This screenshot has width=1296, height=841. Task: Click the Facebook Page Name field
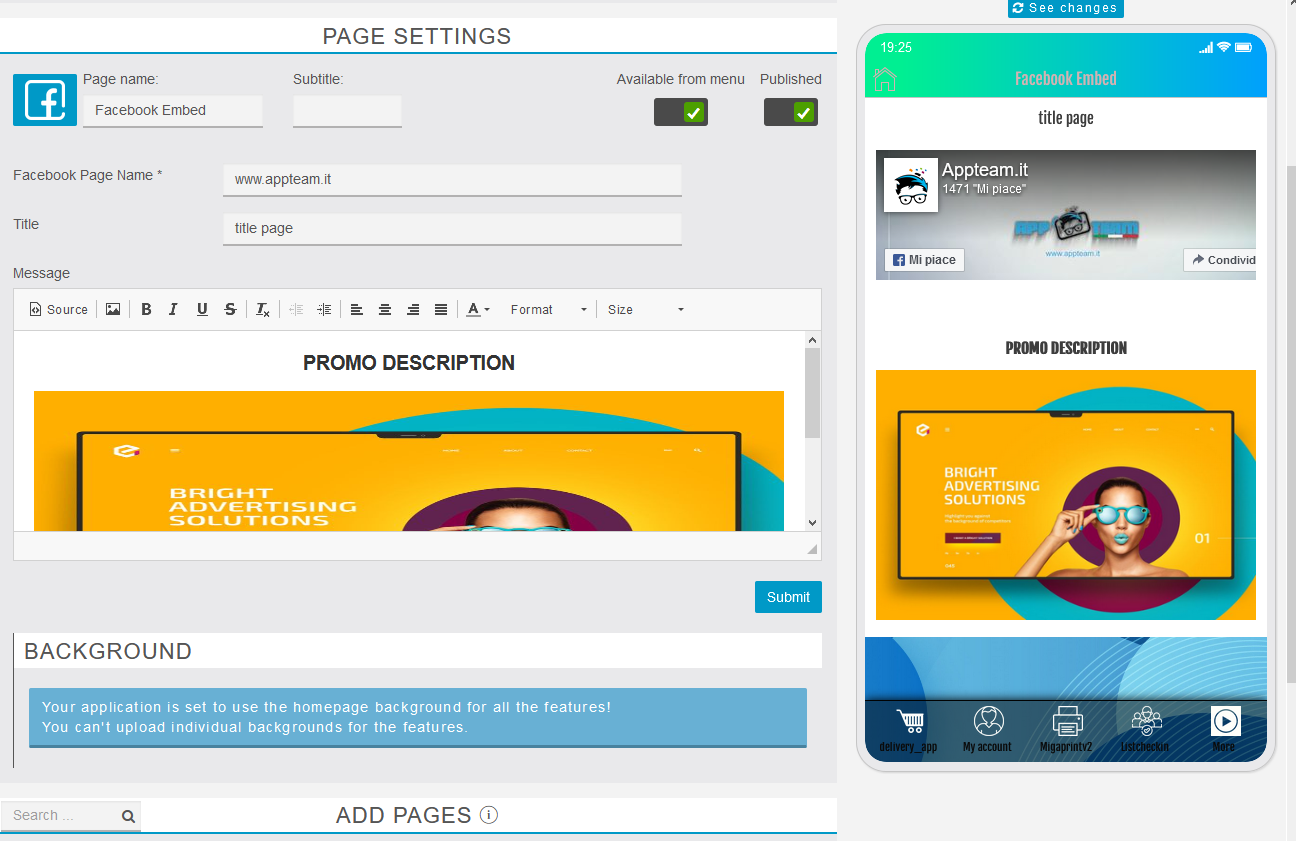452,180
